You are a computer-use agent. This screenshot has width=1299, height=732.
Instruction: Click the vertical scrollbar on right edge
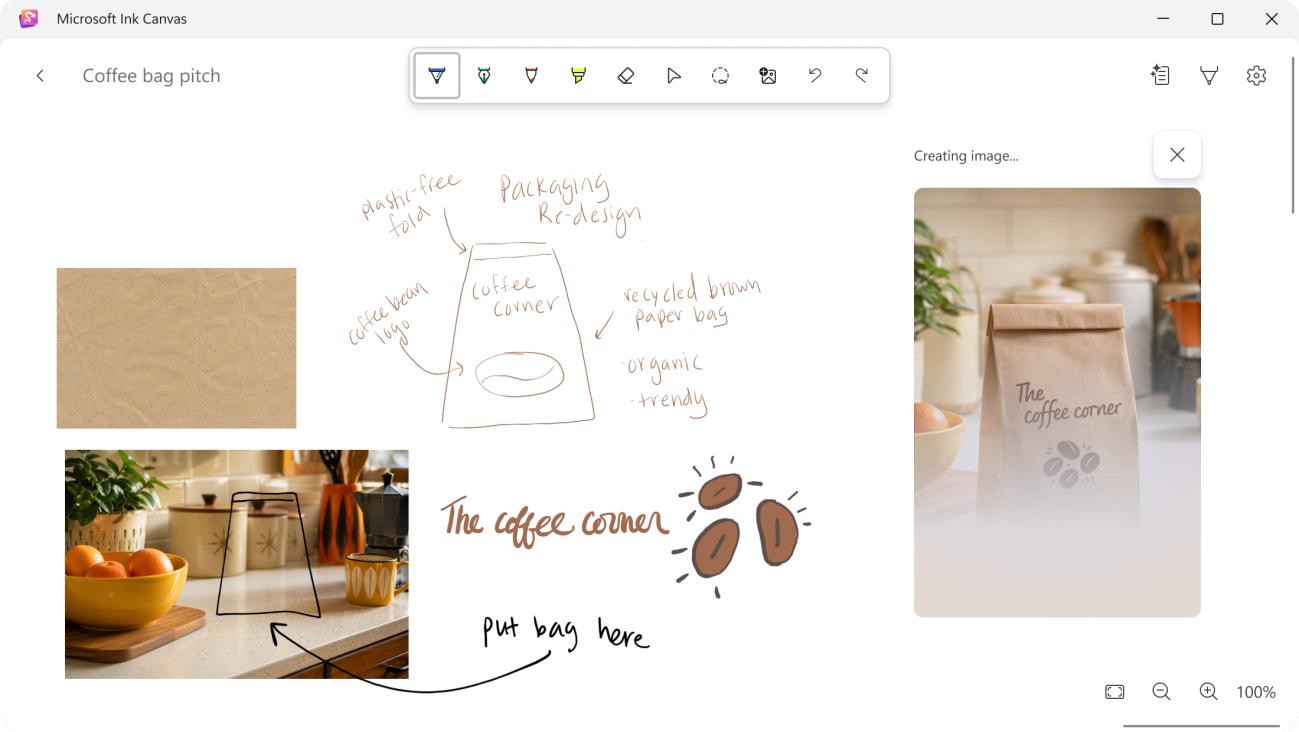pyautogui.click(x=1294, y=135)
